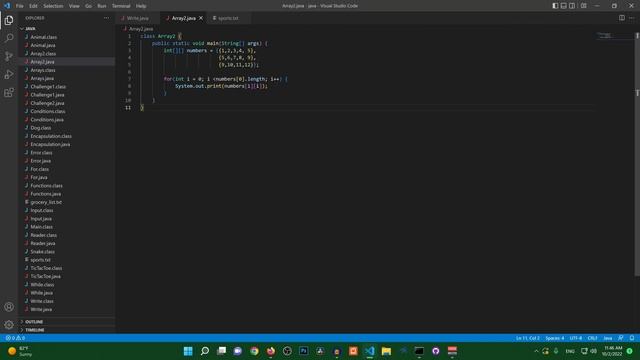Open editor more actions ellipsis
This screenshot has height=360, width=640.
[x=631, y=18]
